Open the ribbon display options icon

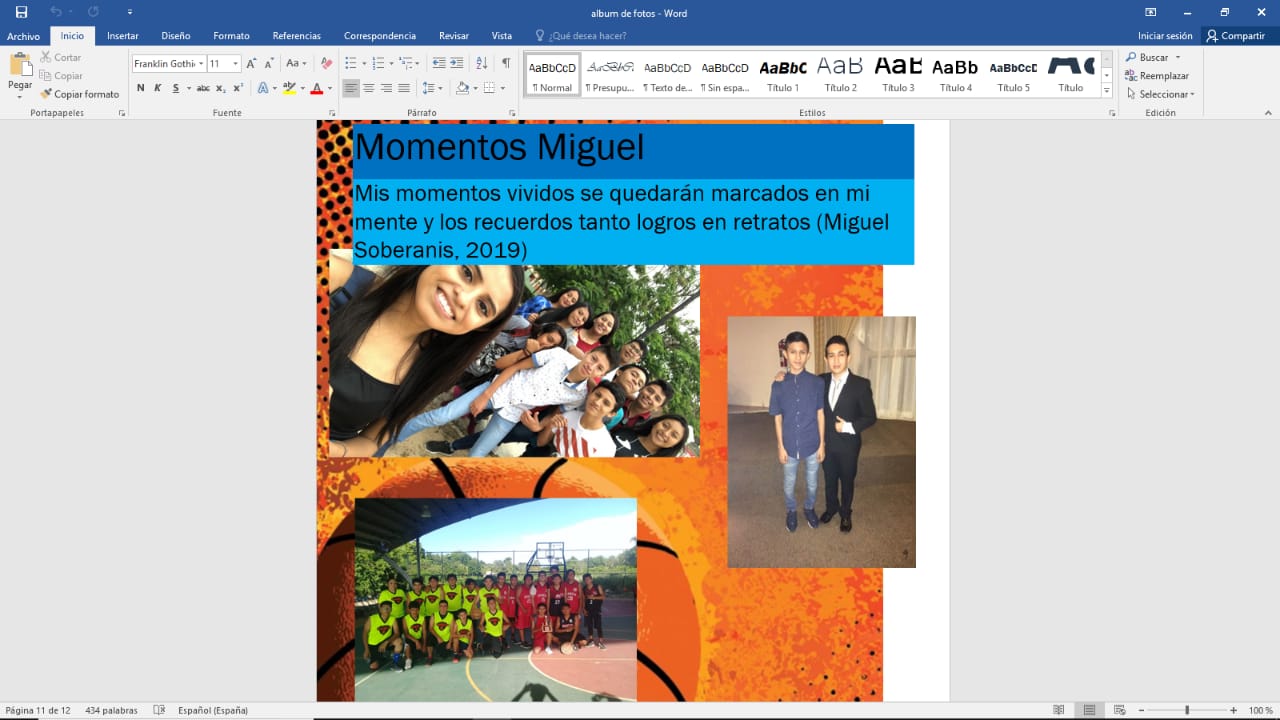(x=1151, y=12)
